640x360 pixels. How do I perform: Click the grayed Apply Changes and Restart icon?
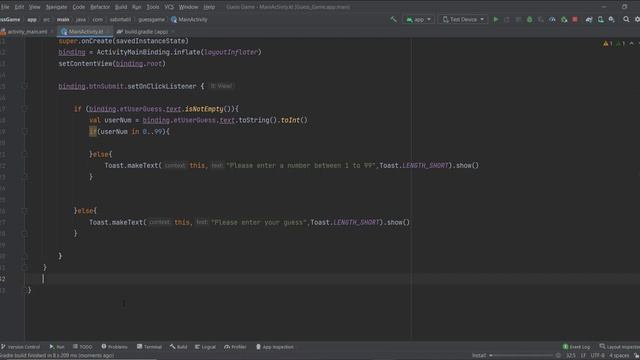[x=507, y=19]
